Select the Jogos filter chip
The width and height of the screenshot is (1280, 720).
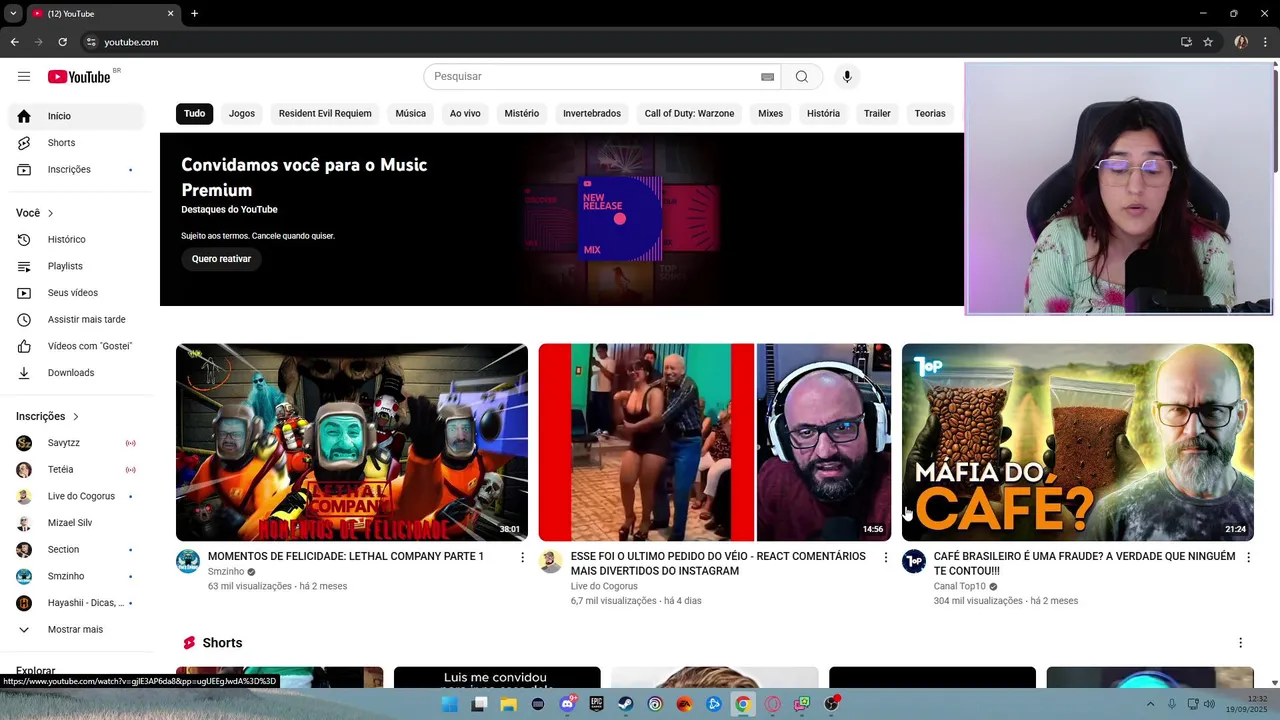pyautogui.click(x=242, y=113)
